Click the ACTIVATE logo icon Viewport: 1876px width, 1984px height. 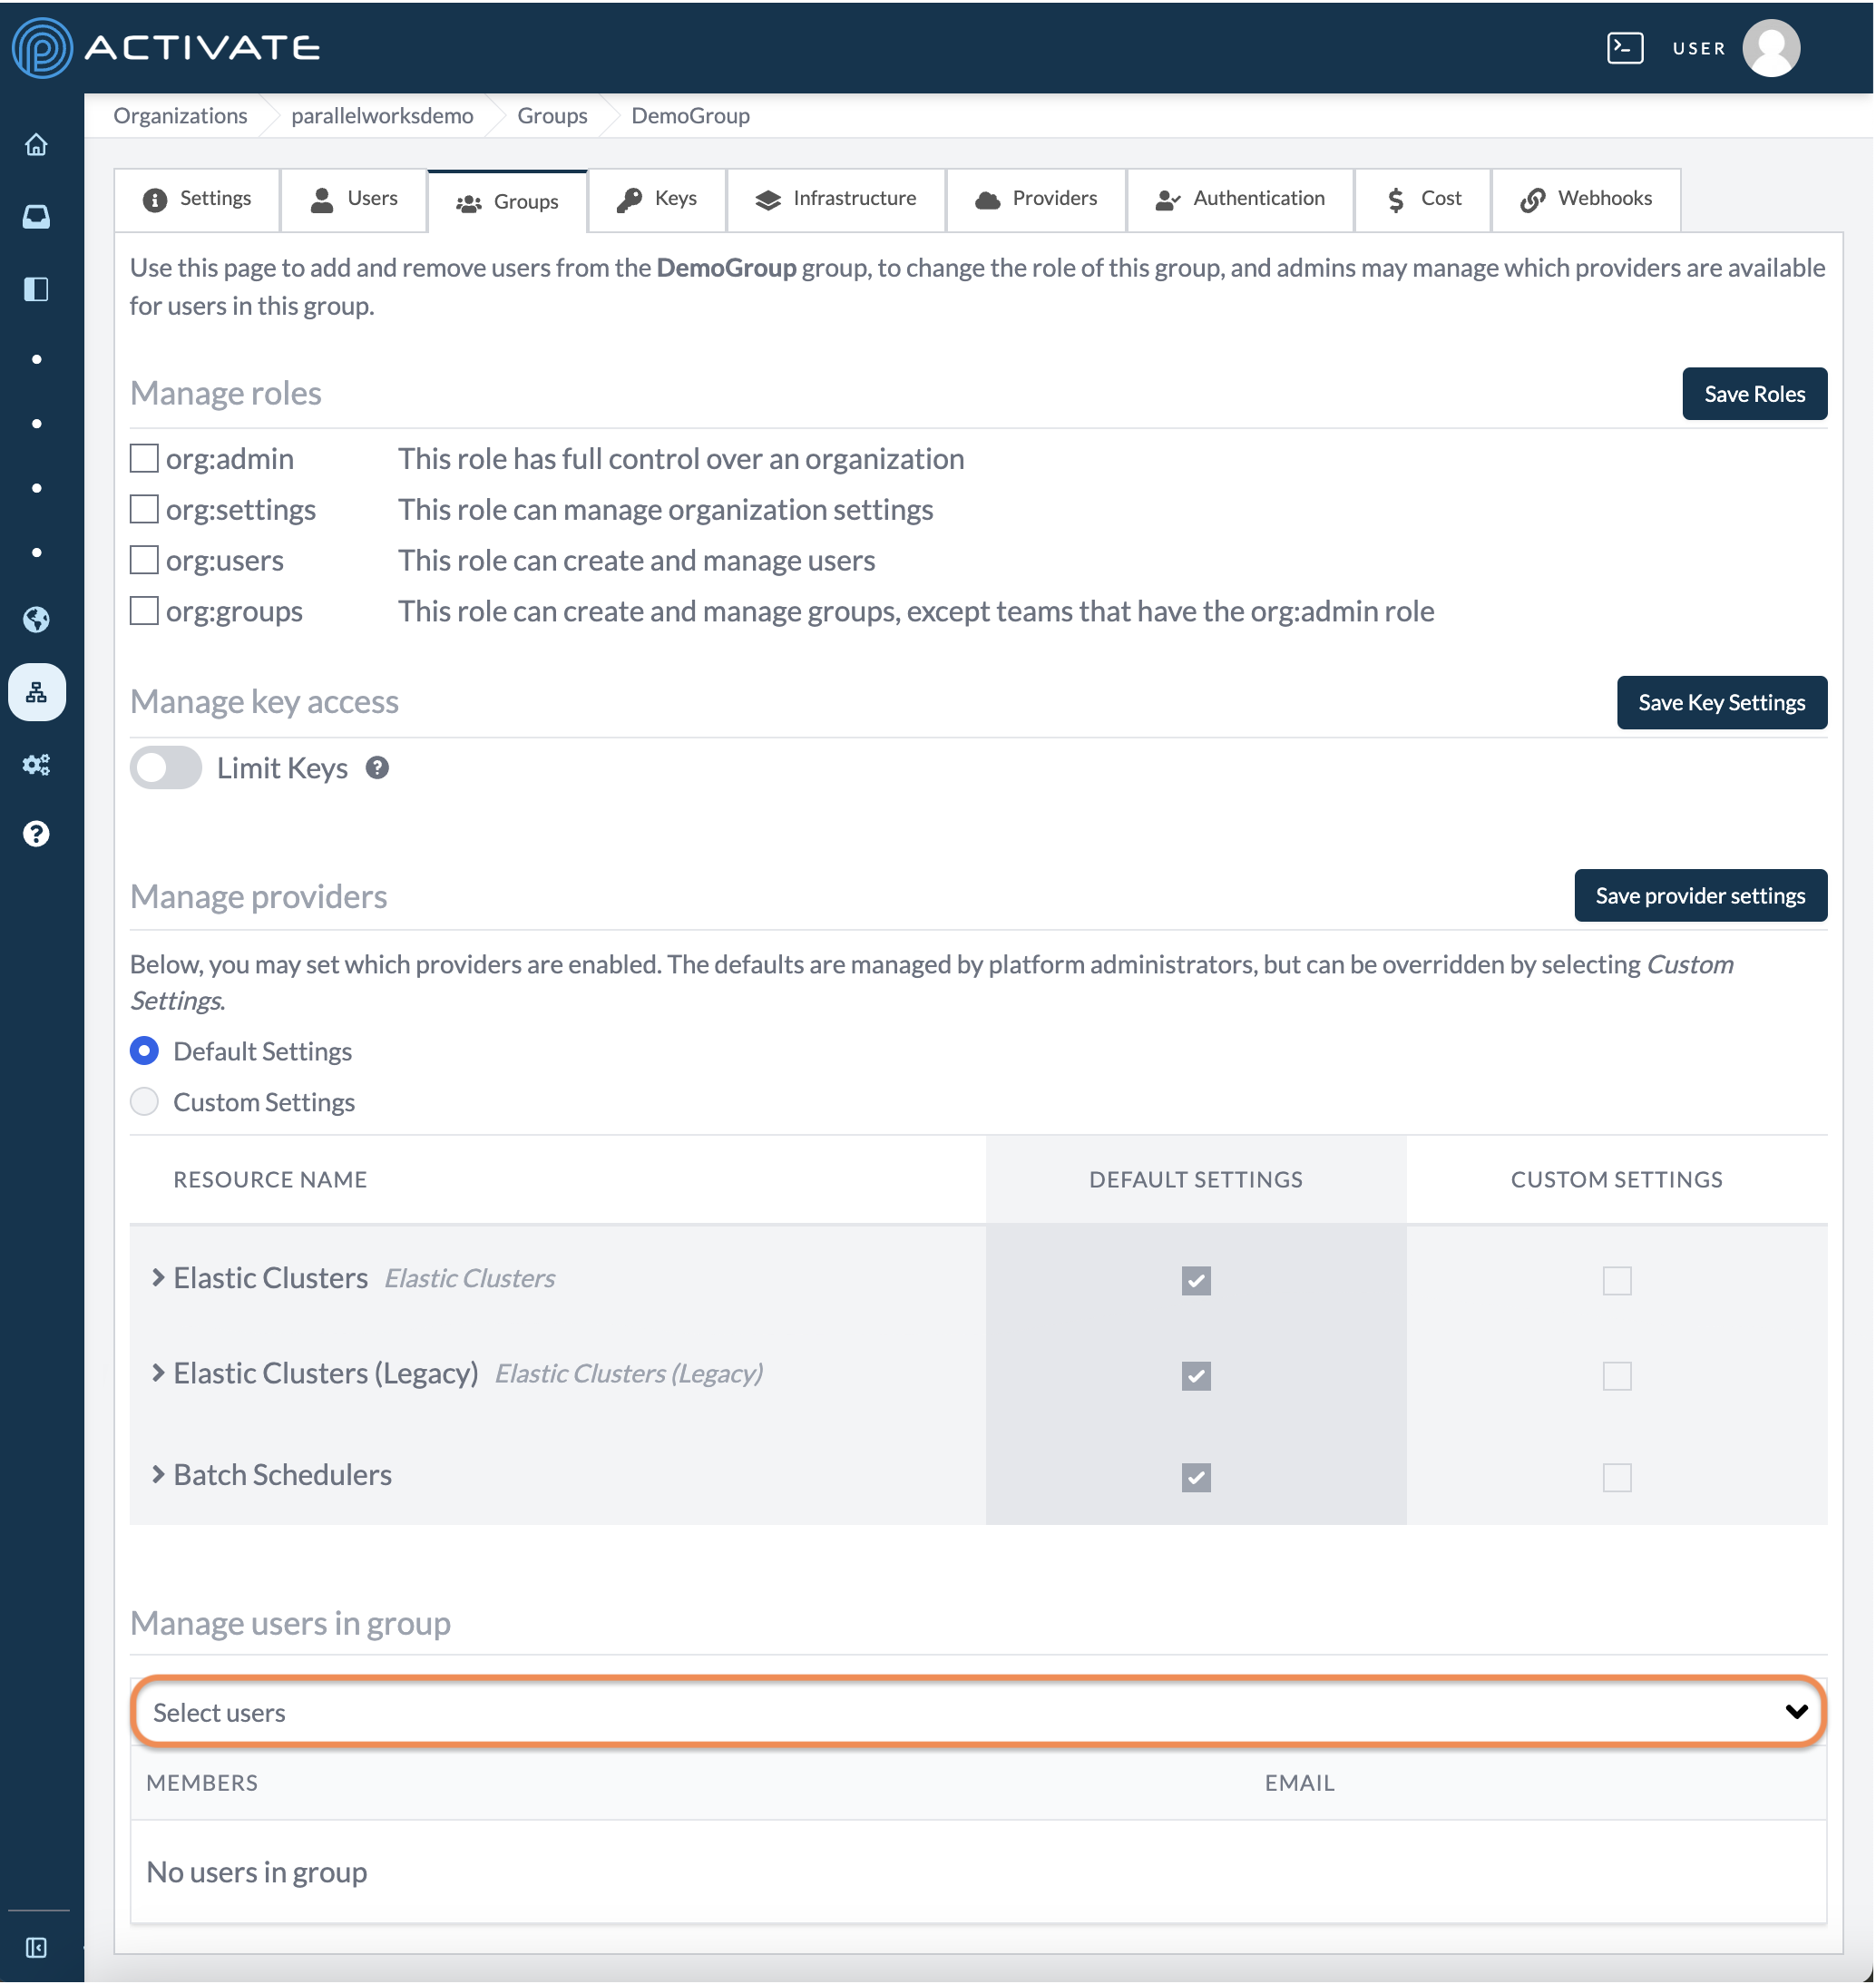41,48
